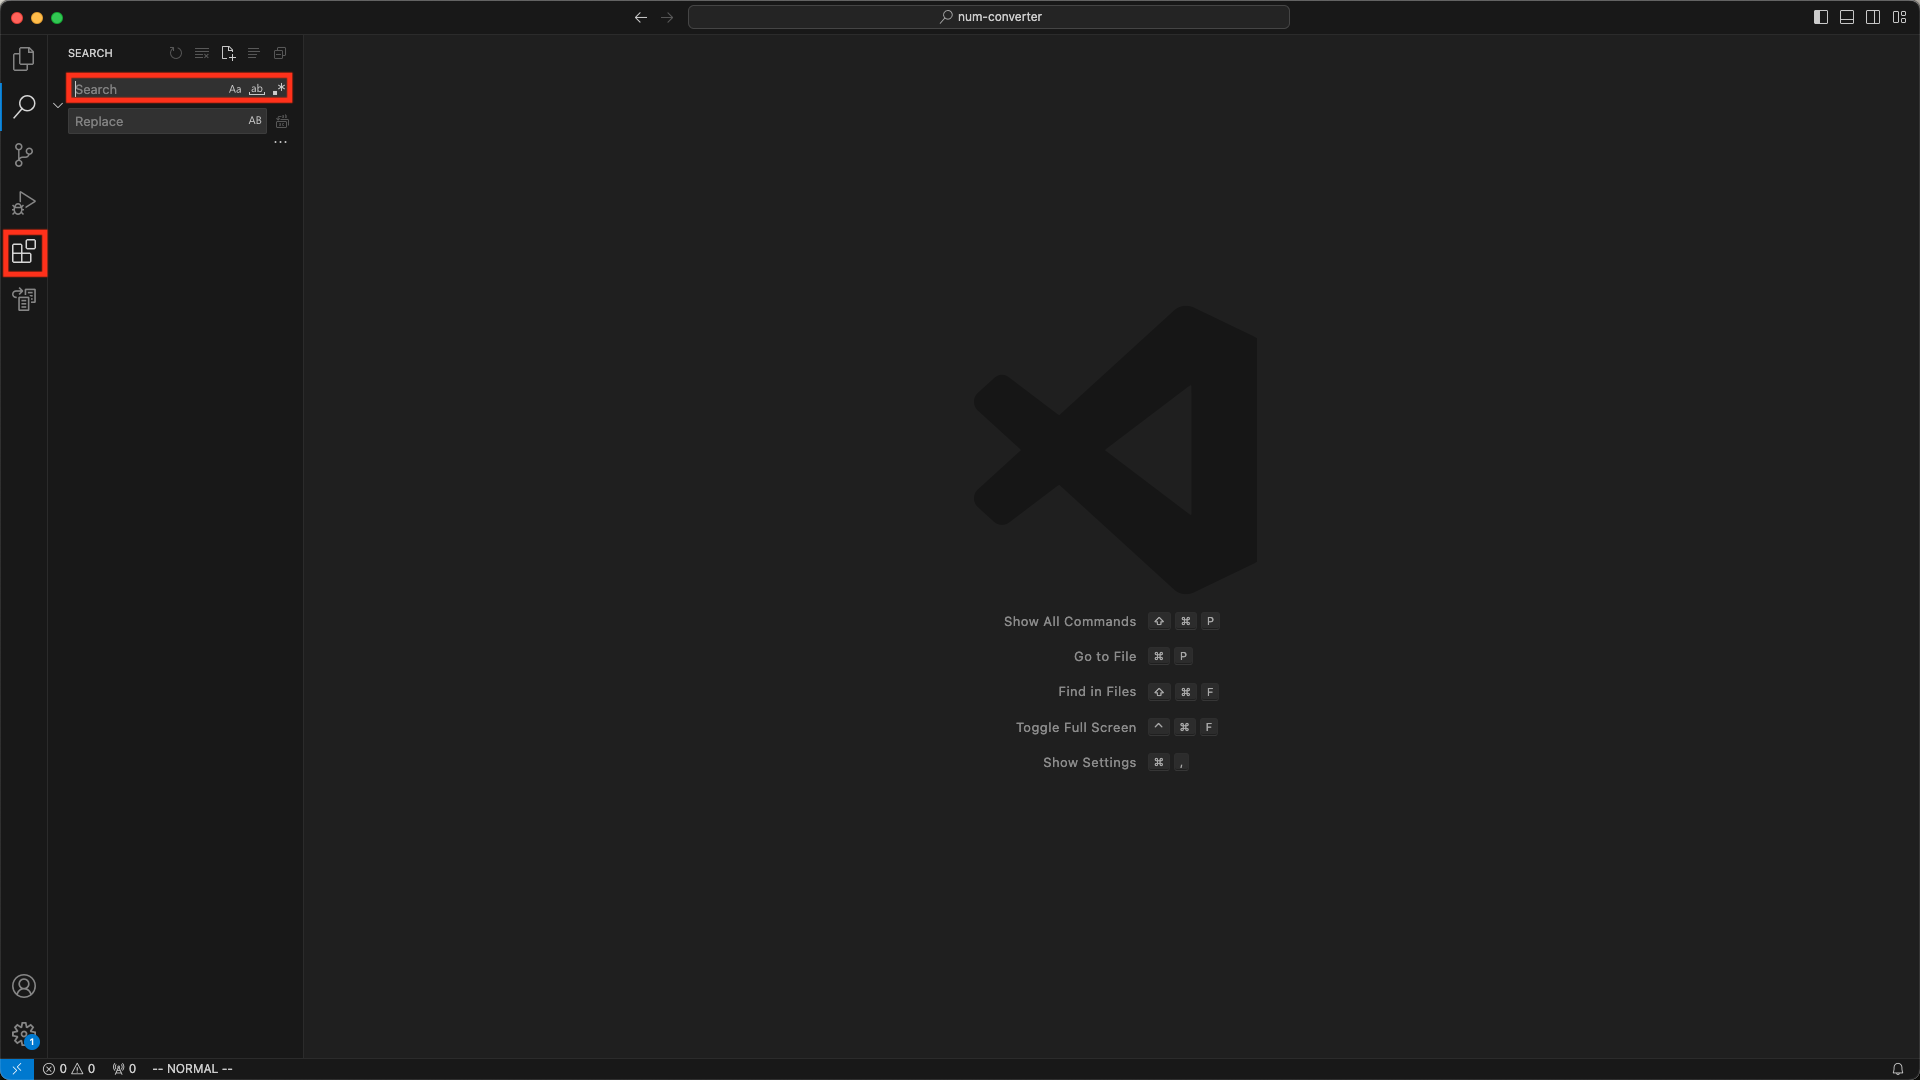Click the Replace input field

(155, 121)
